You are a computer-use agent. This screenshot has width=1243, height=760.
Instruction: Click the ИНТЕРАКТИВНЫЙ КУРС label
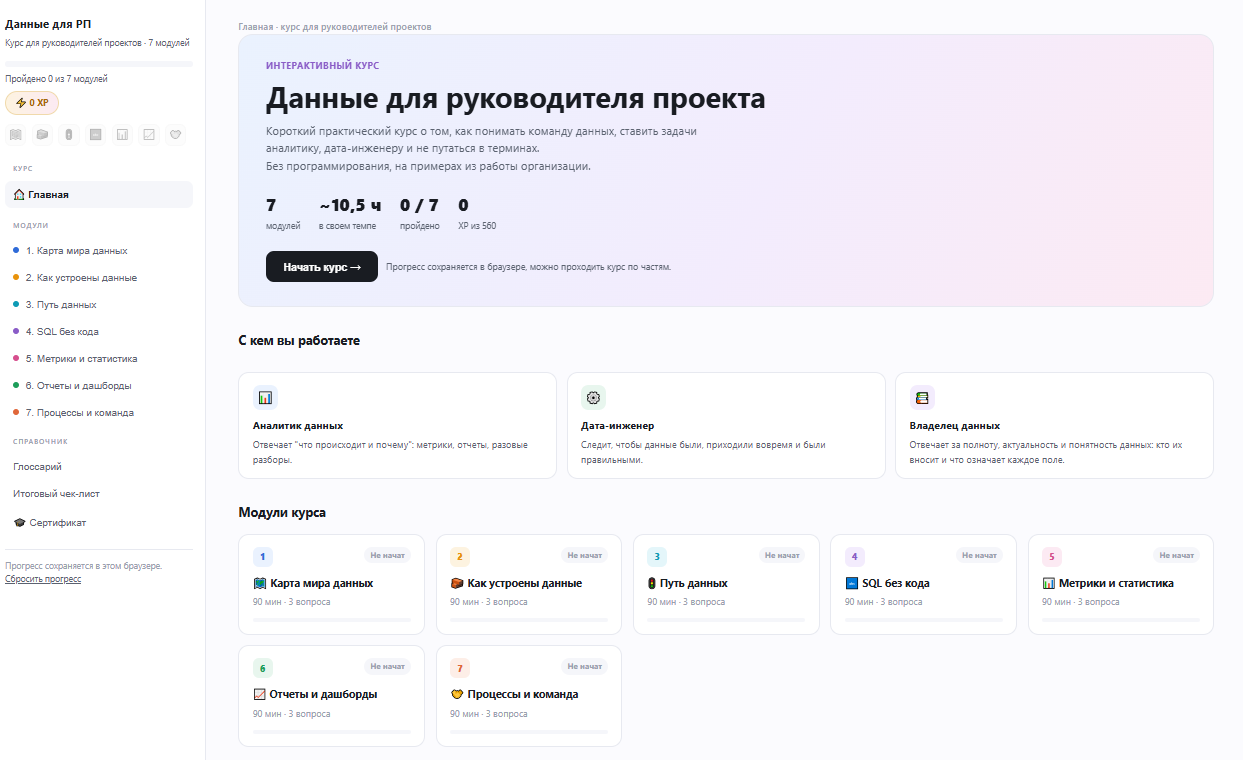(x=322, y=65)
